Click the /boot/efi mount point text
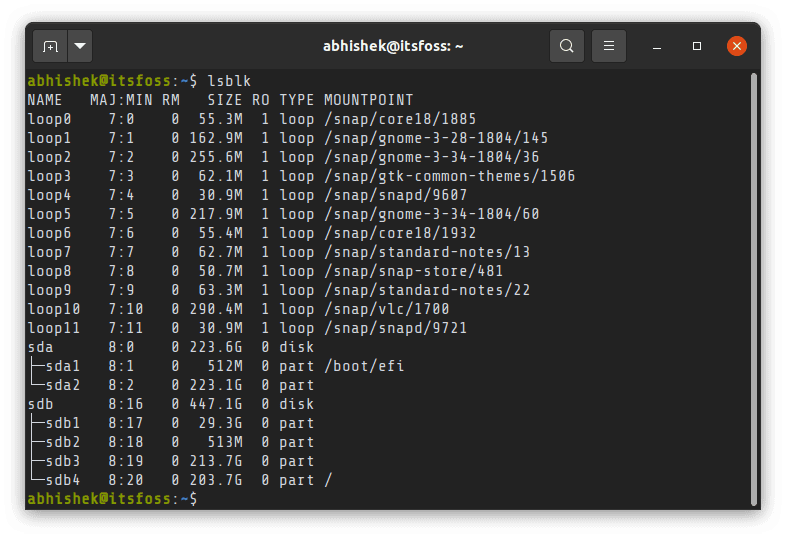The image size is (786, 538). tap(363, 366)
